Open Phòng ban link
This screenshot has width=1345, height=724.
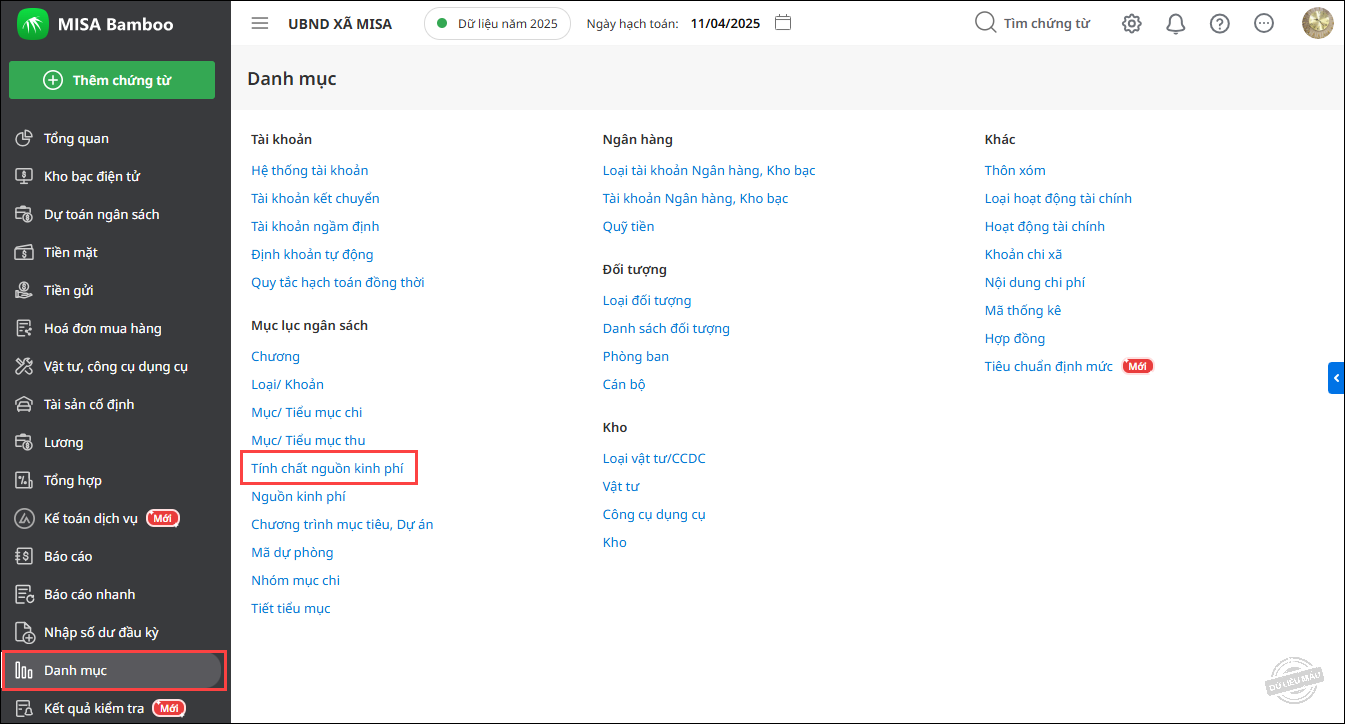pyautogui.click(x=636, y=356)
